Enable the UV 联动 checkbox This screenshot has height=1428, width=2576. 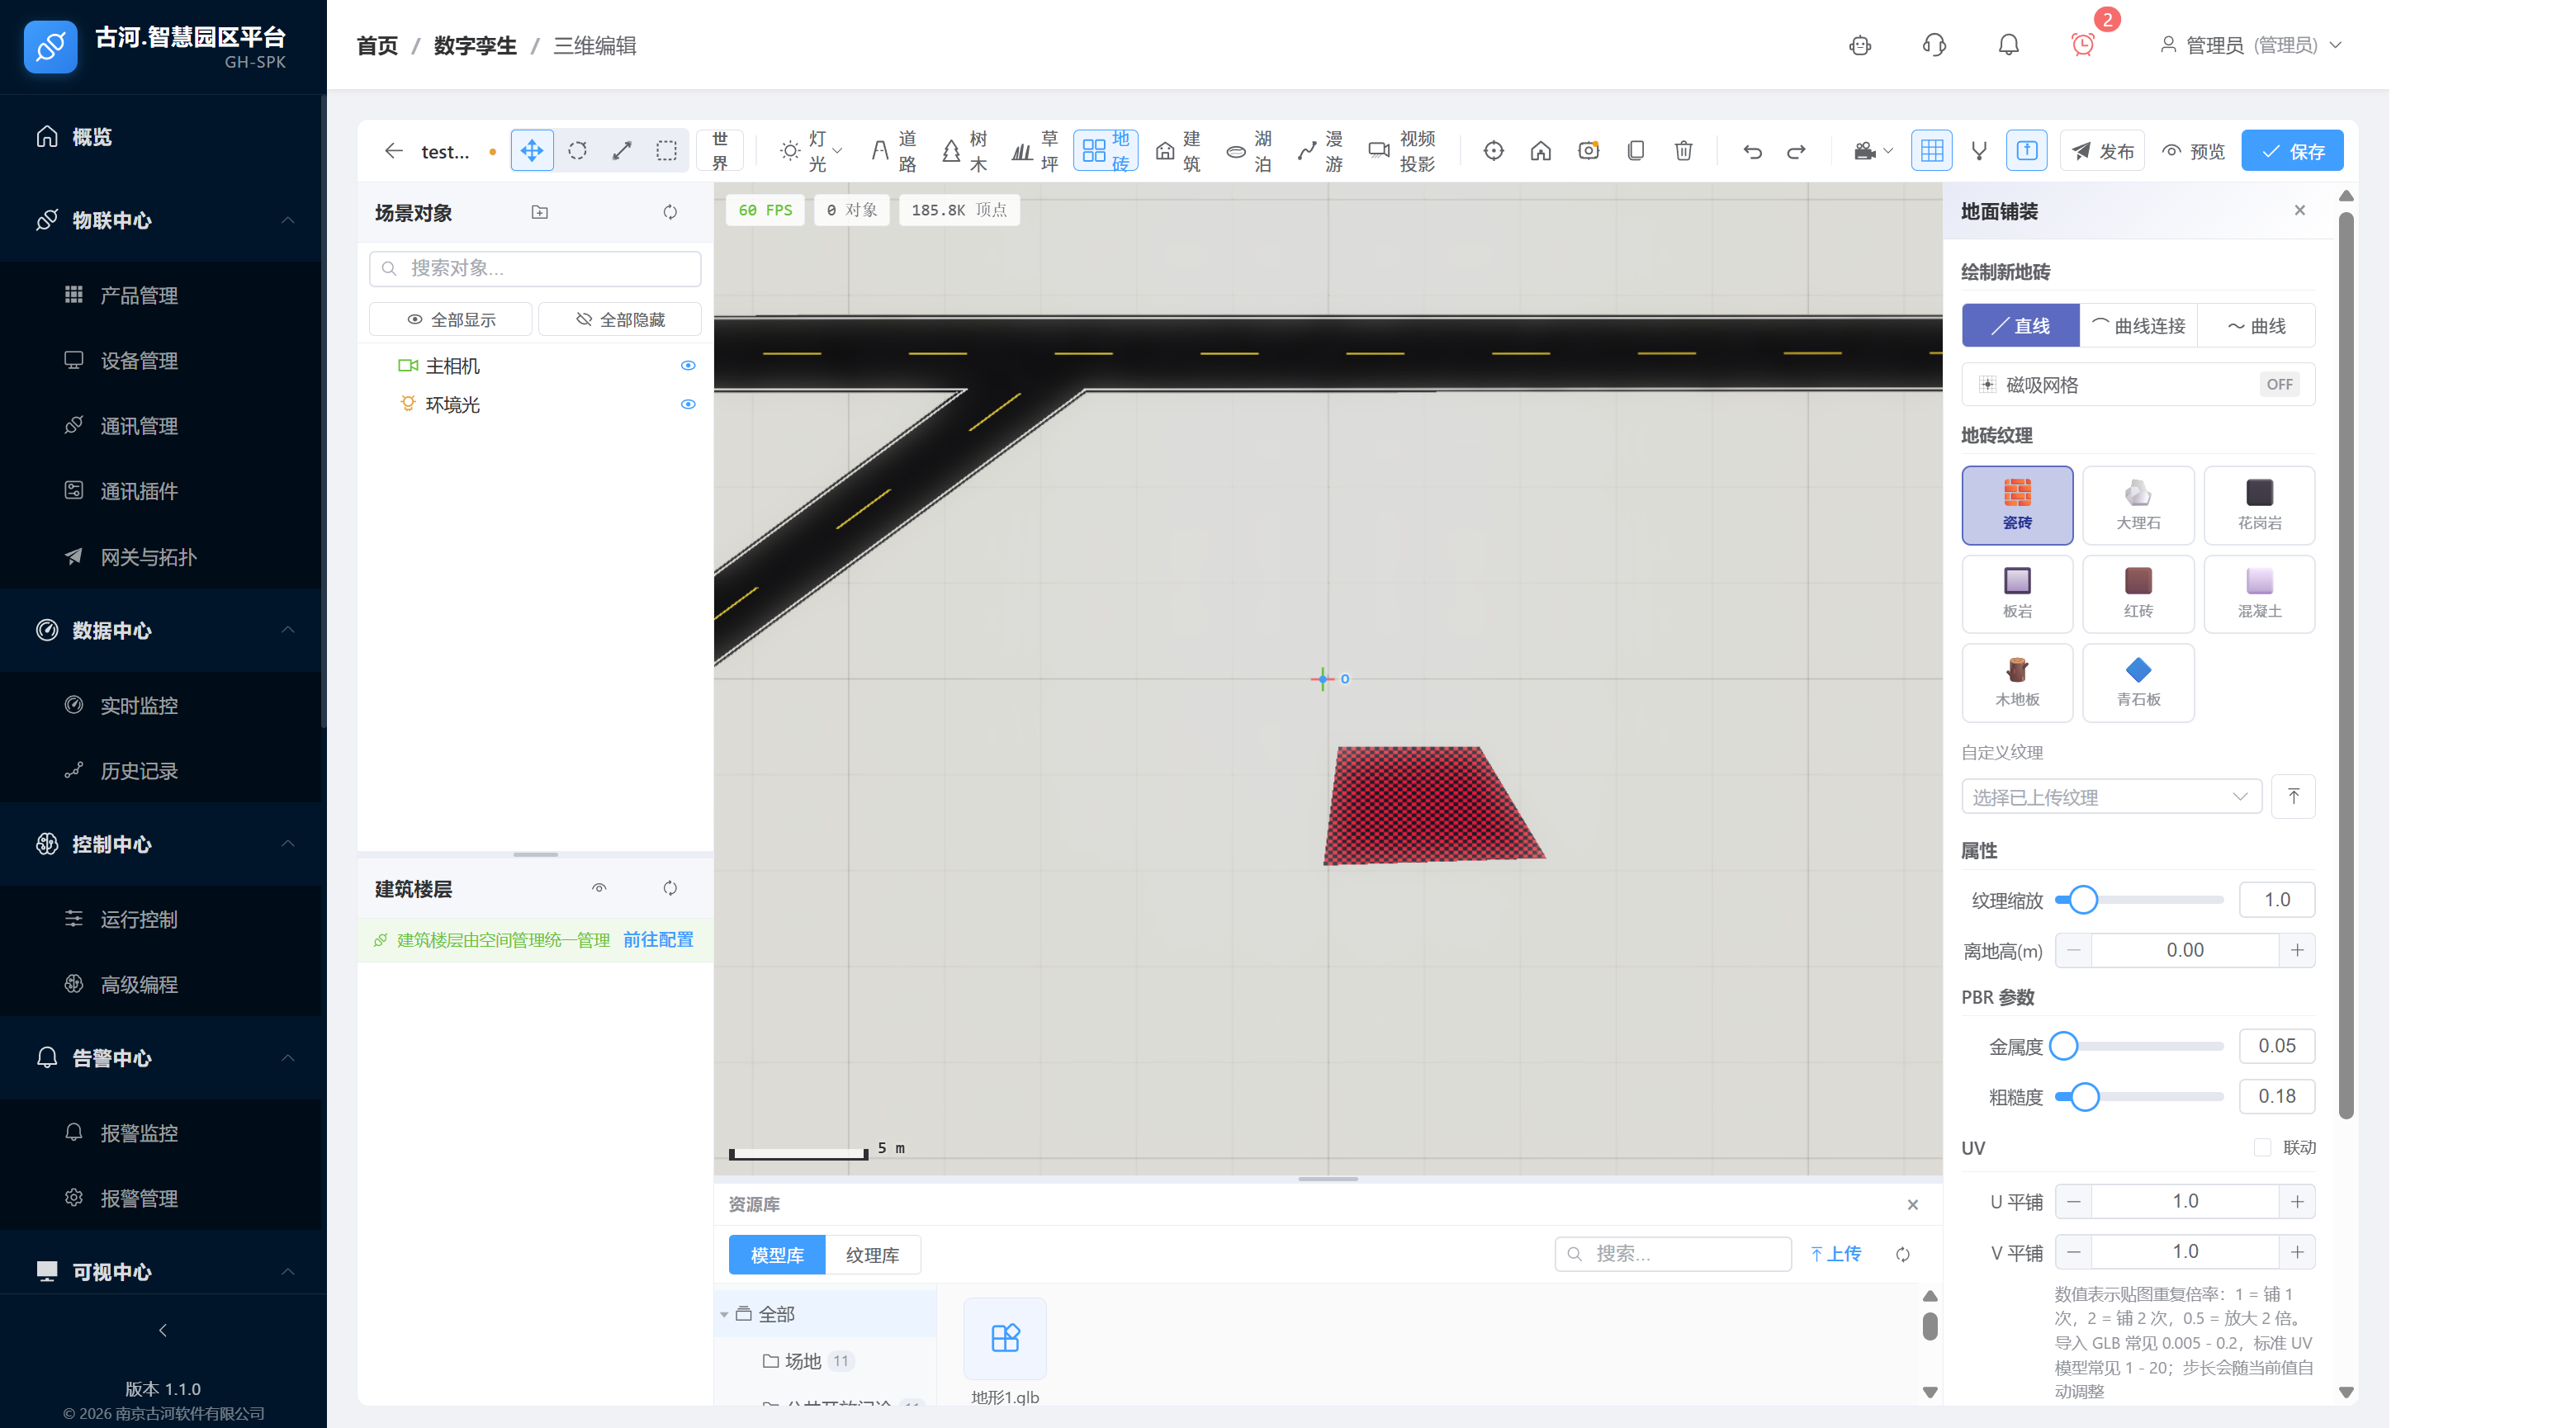[x=2262, y=1147]
